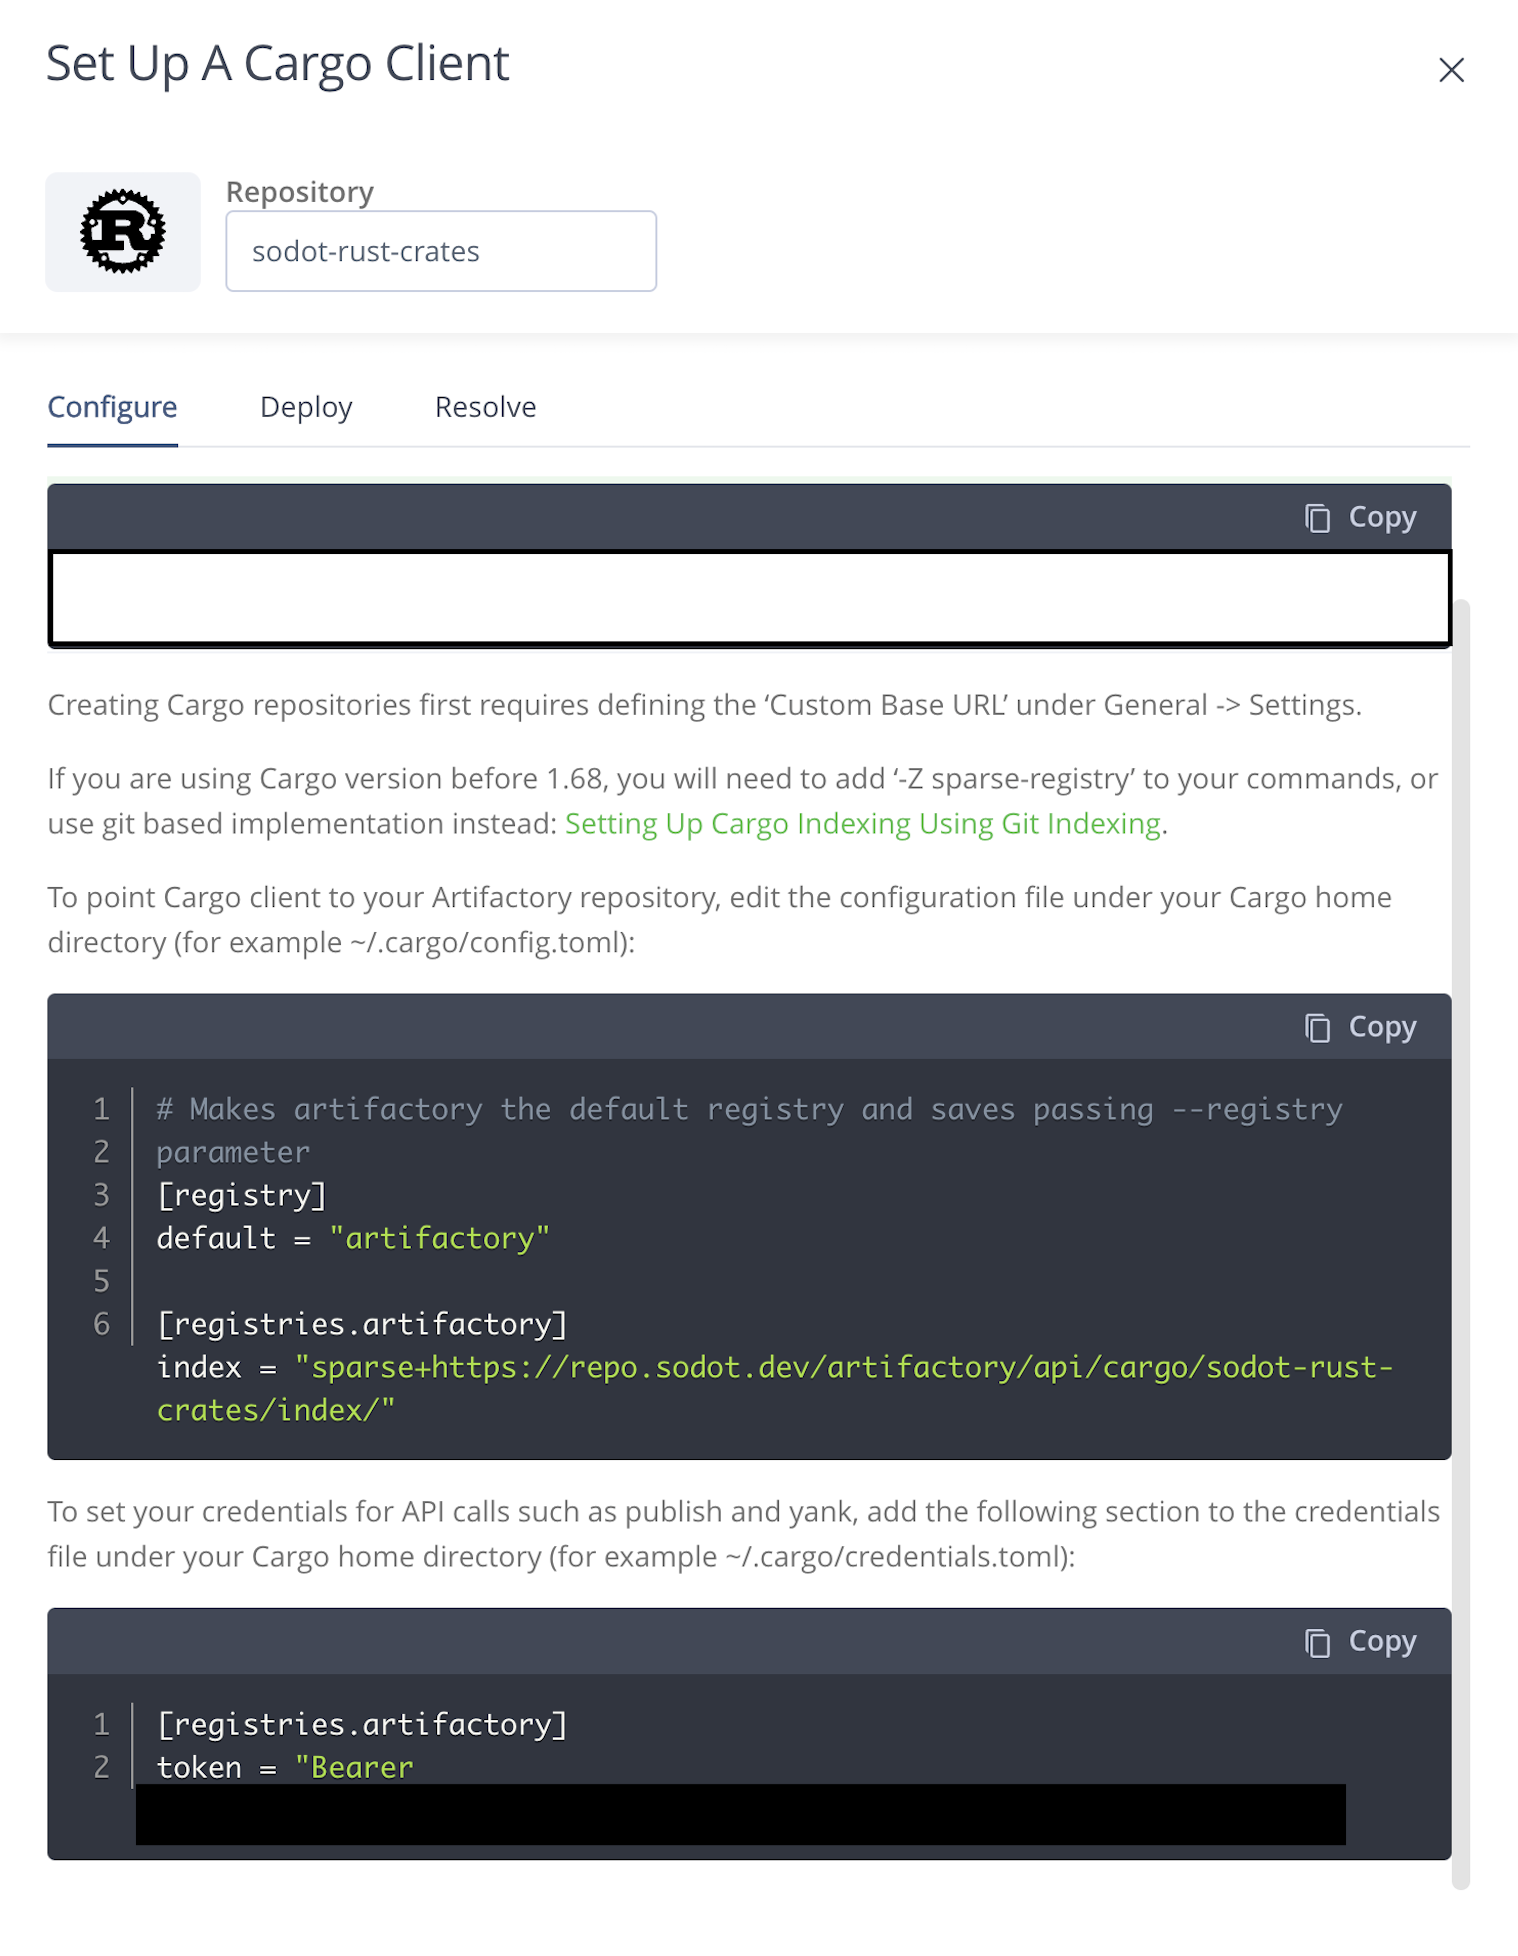Click the '[registry]' code line
Image resolution: width=1518 pixels, height=1956 pixels.
coord(242,1195)
